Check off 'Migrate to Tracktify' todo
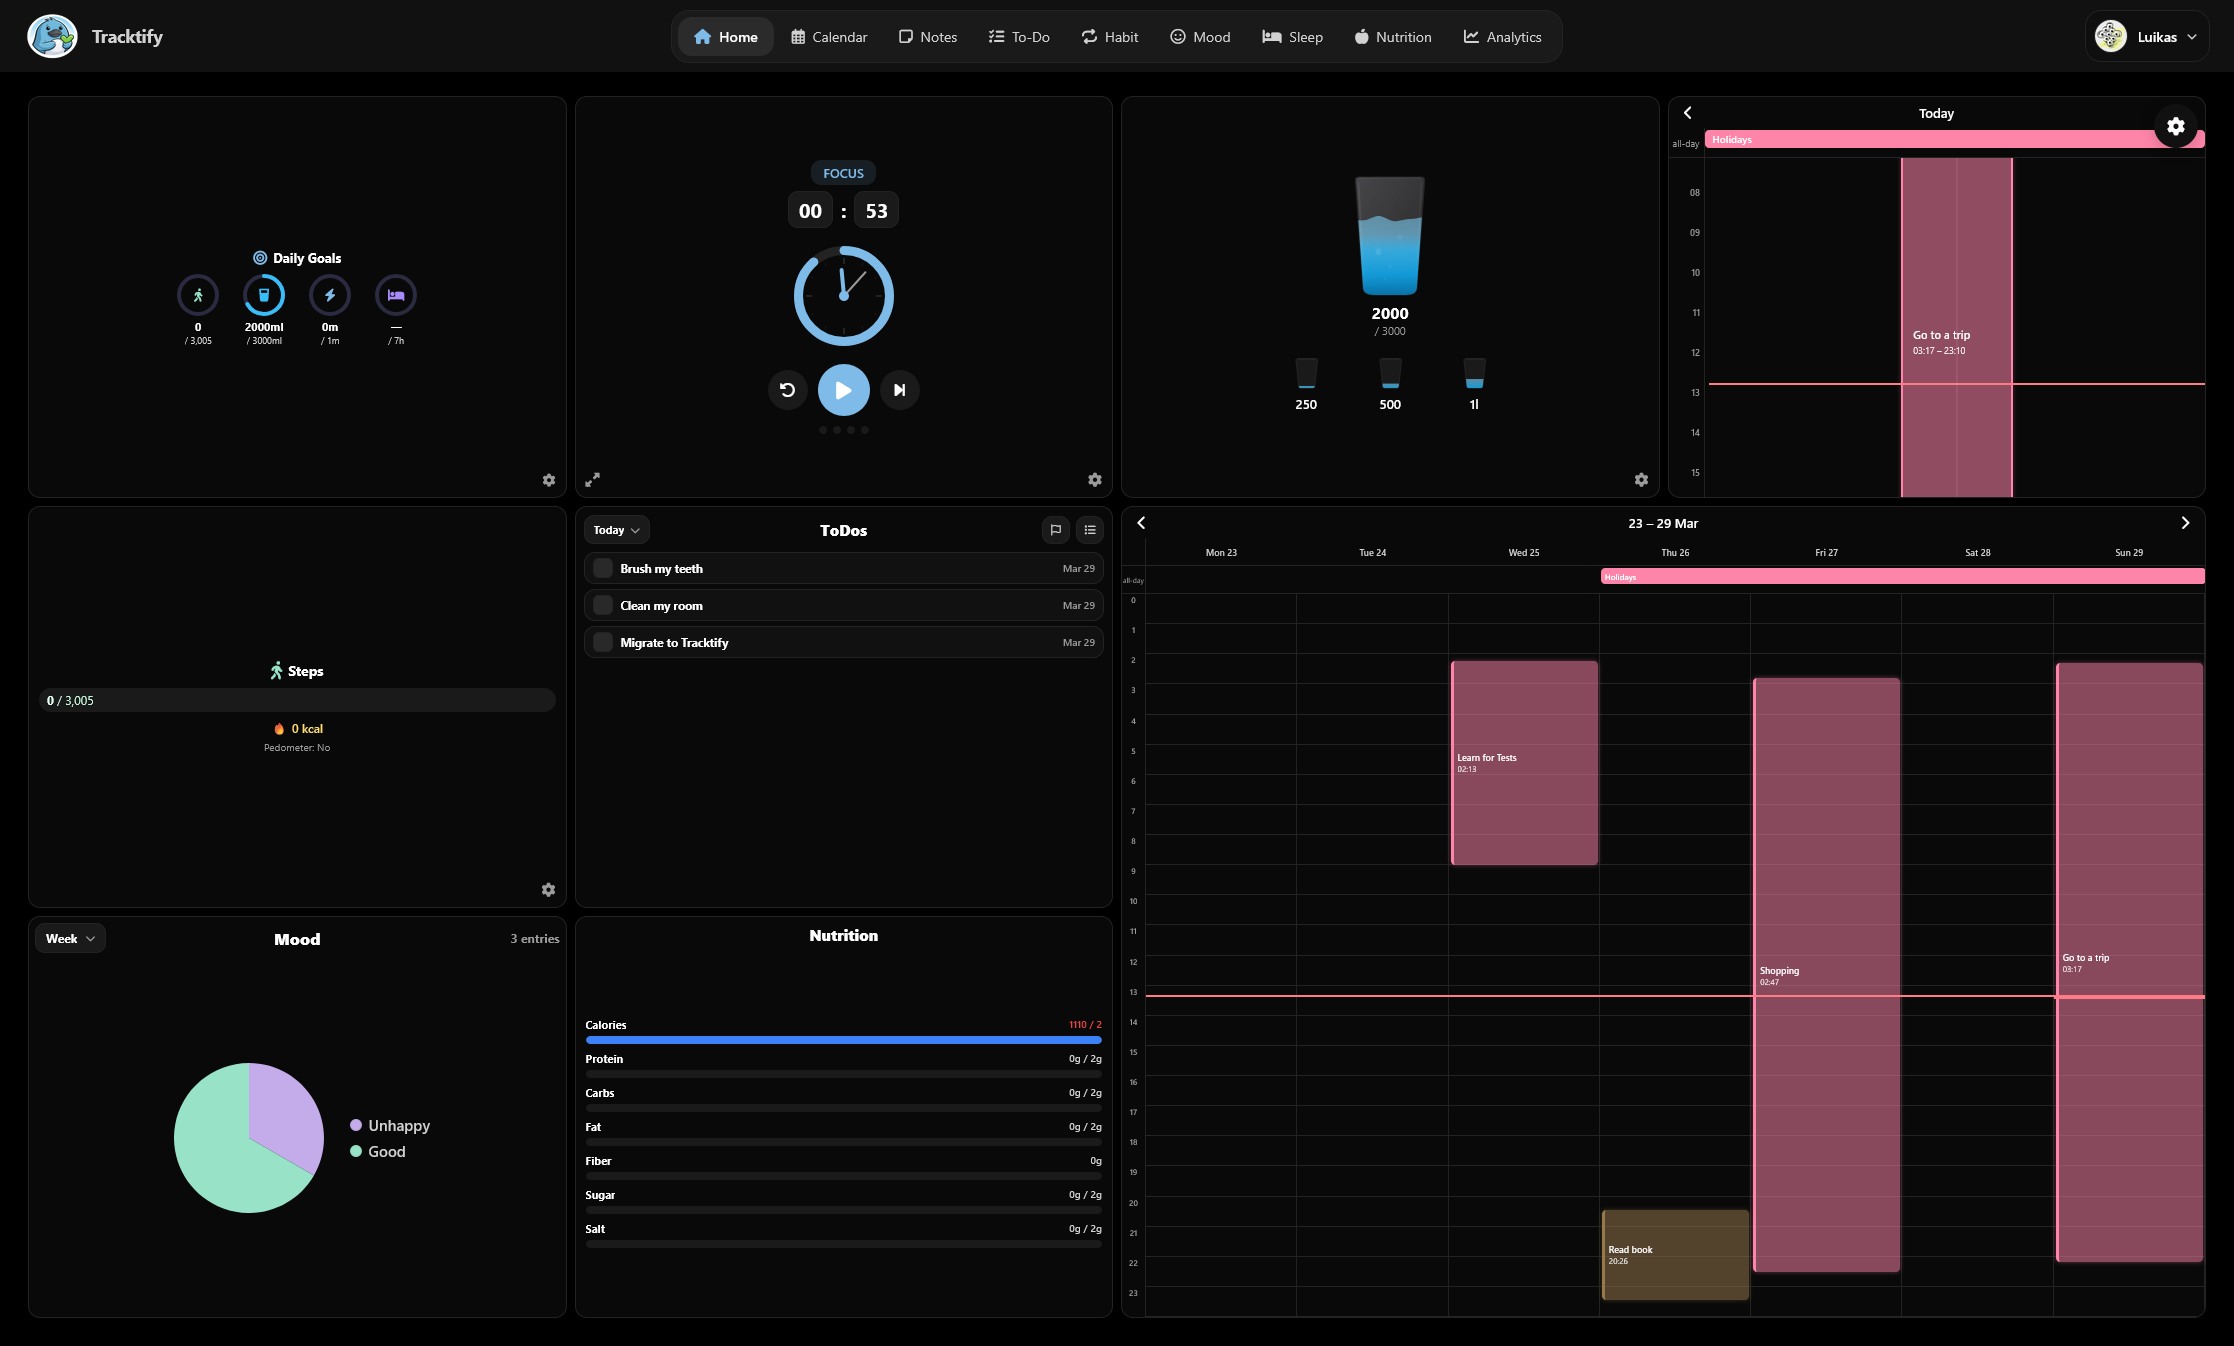Screen dimensions: 2234x1346 (x=603, y=642)
